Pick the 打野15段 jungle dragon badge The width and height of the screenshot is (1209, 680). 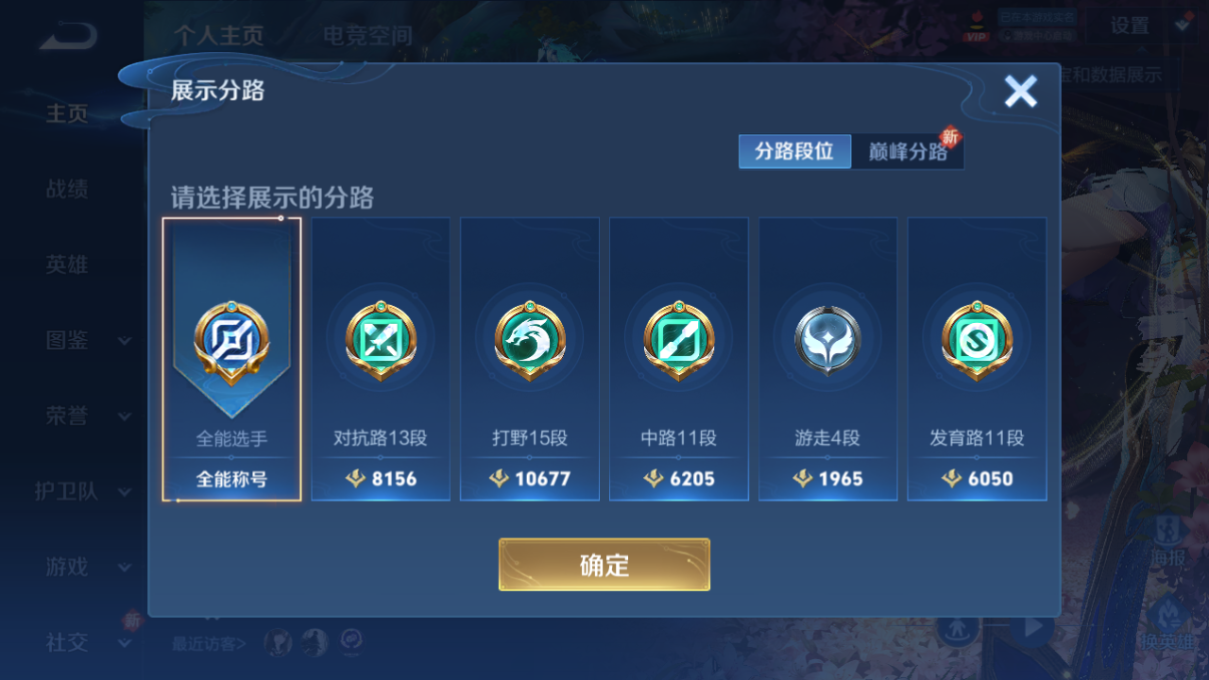pyautogui.click(x=529, y=340)
